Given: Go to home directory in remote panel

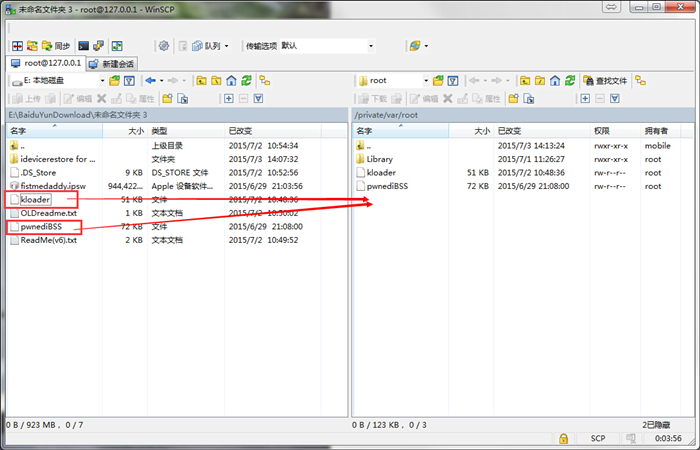Looking at the screenshot, I should point(555,81).
